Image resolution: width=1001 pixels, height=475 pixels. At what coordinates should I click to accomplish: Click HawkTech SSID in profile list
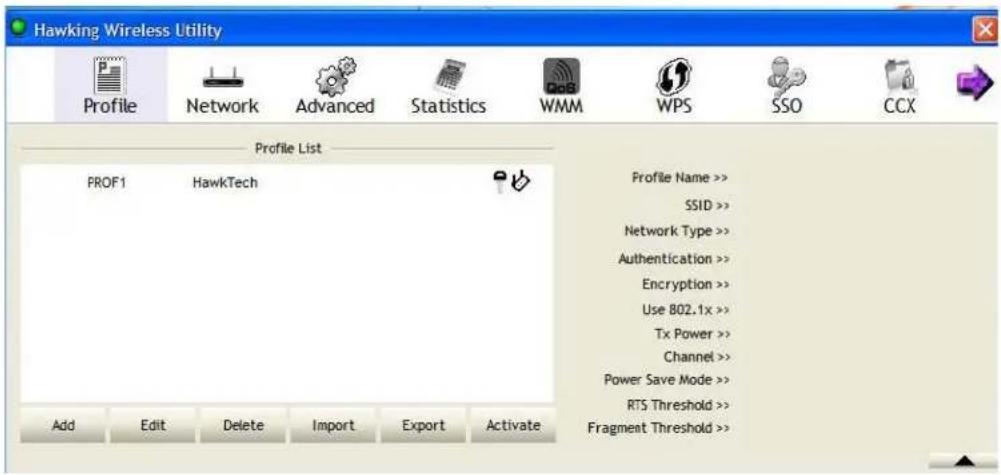point(225,183)
